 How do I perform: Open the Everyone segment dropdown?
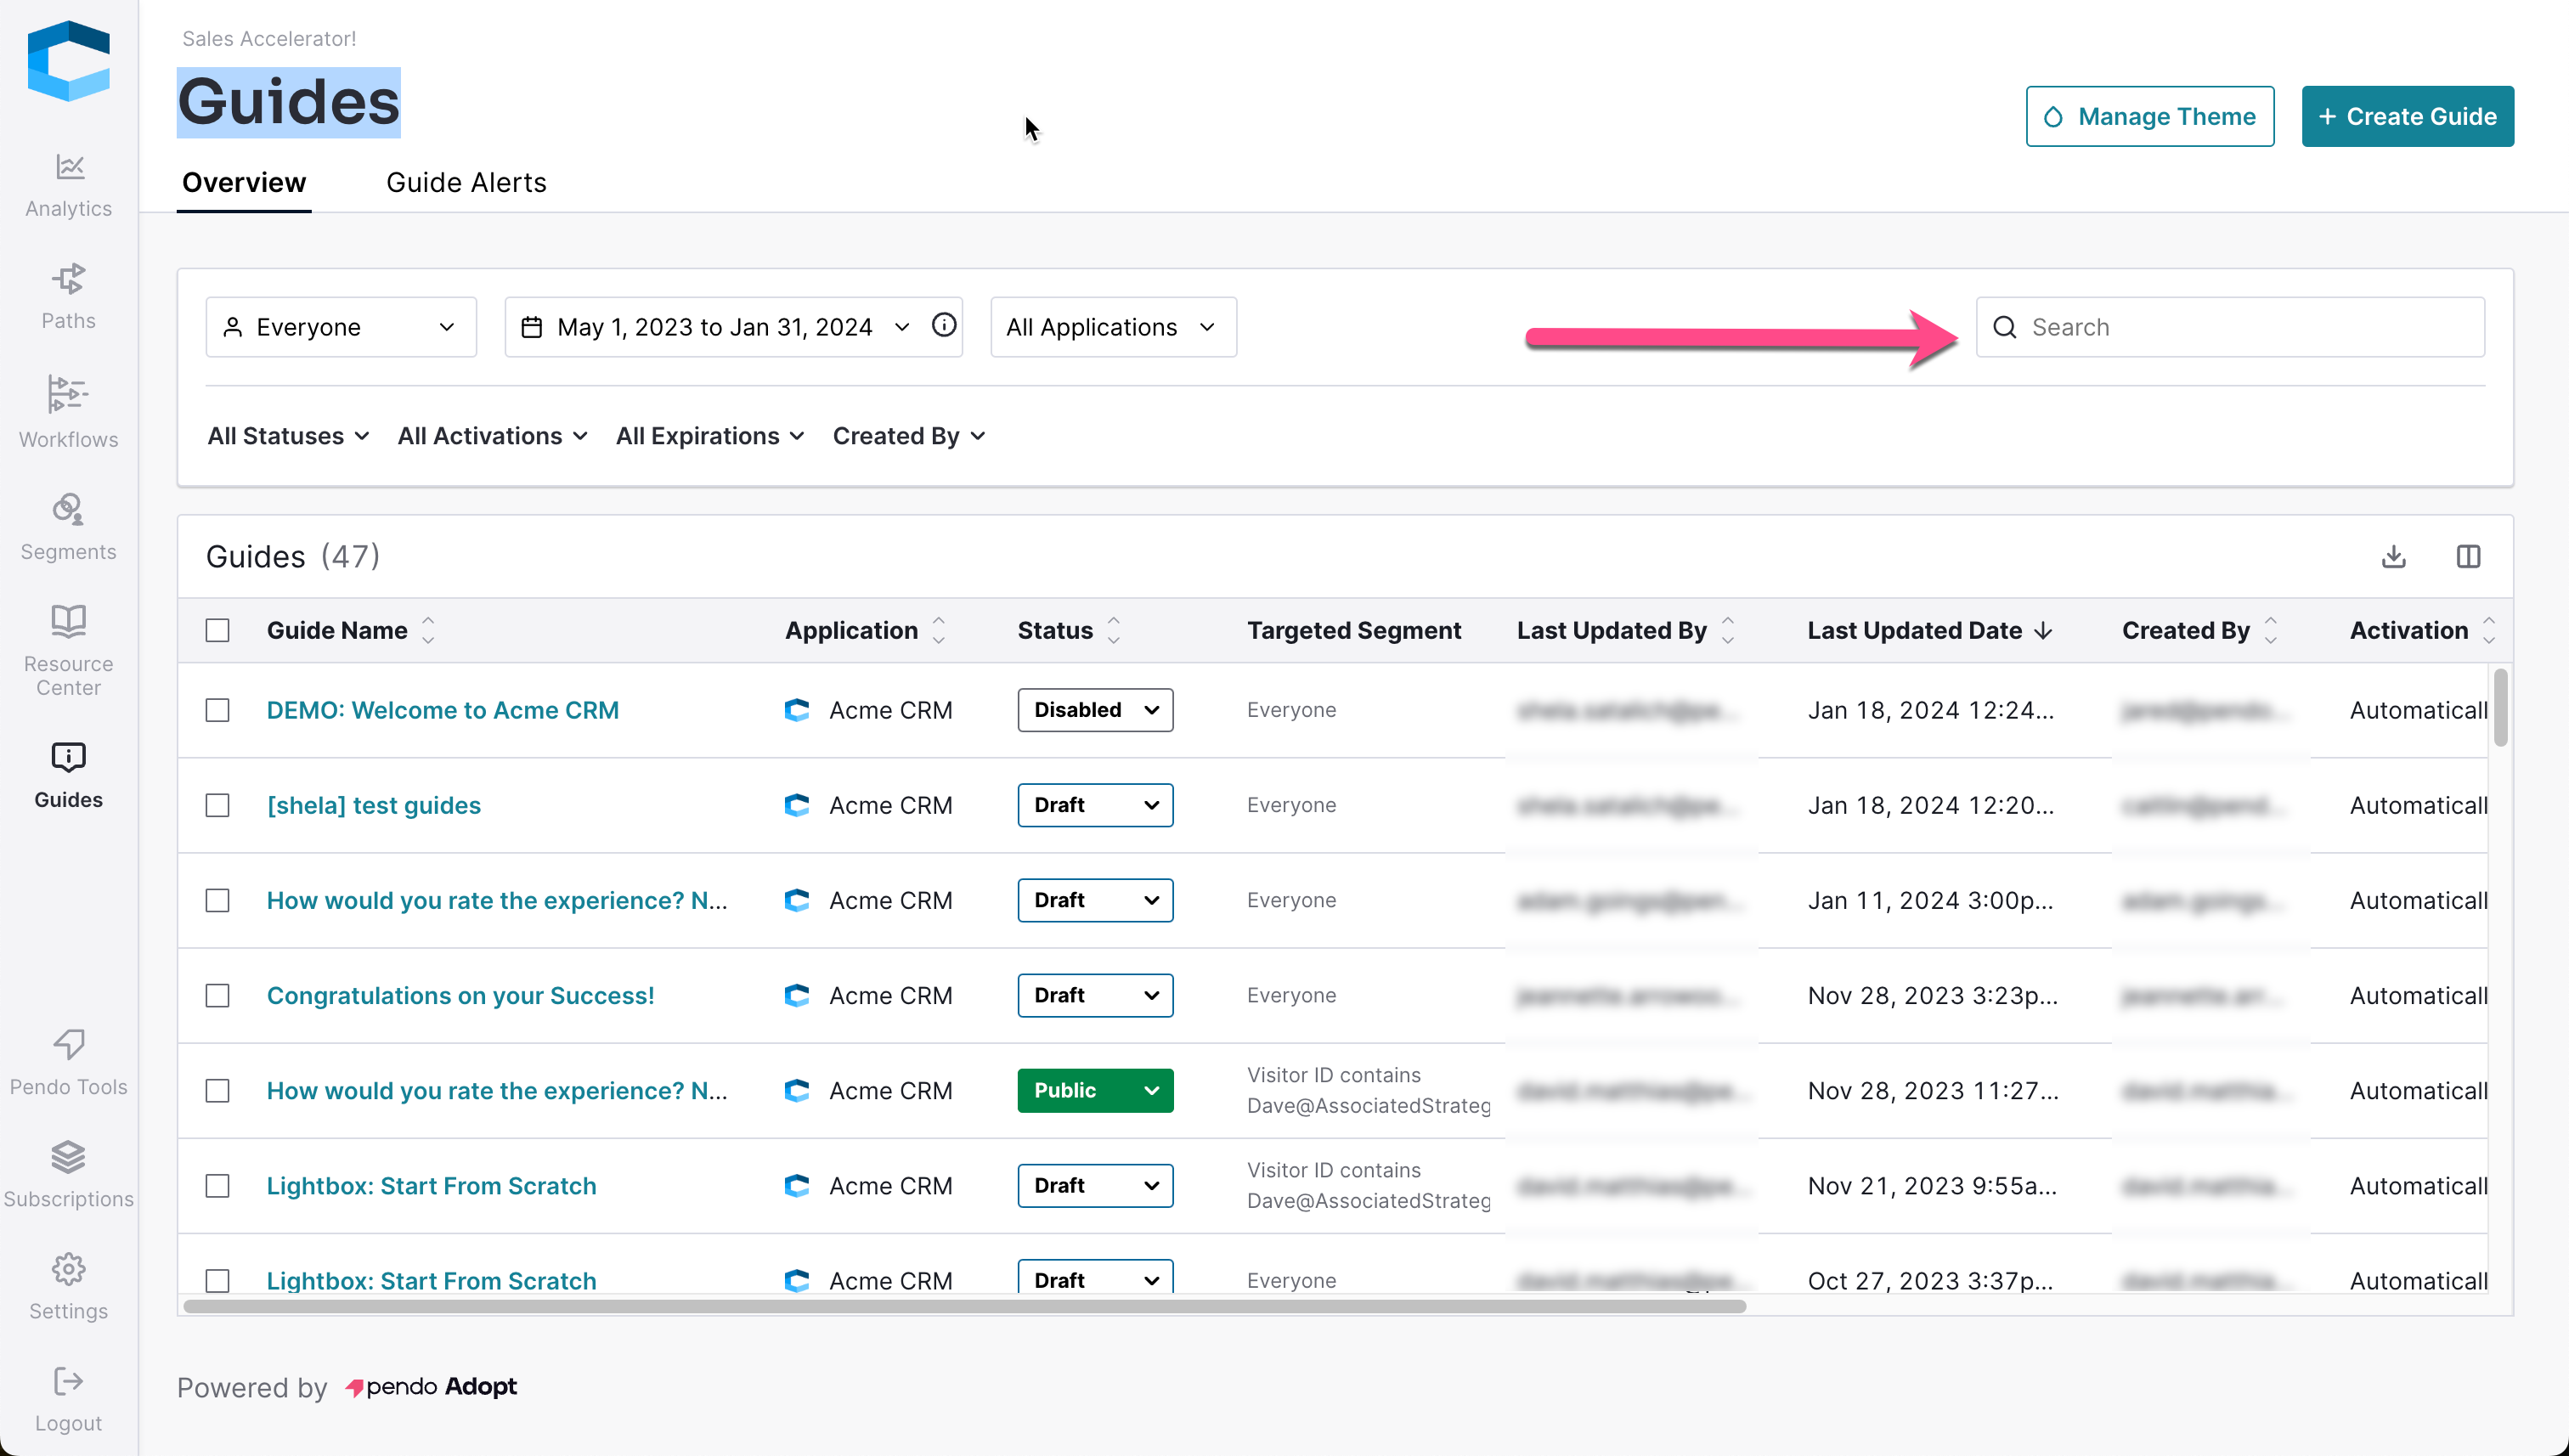(x=341, y=327)
